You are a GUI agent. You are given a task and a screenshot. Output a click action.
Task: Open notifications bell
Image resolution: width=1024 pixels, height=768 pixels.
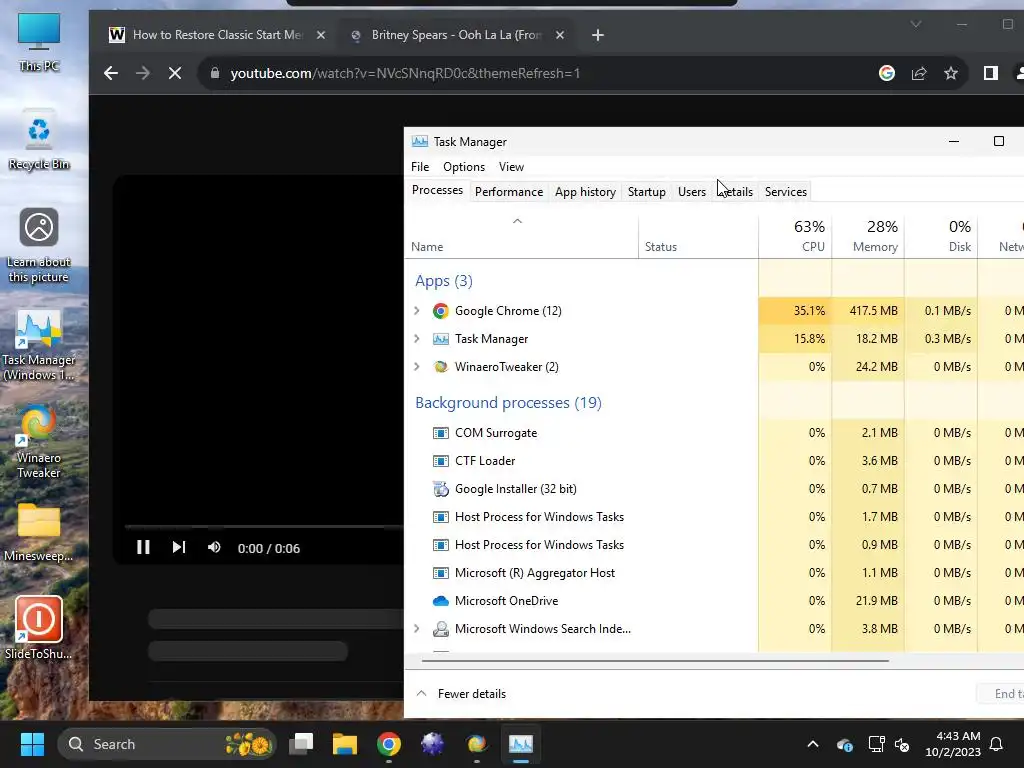click(997, 744)
